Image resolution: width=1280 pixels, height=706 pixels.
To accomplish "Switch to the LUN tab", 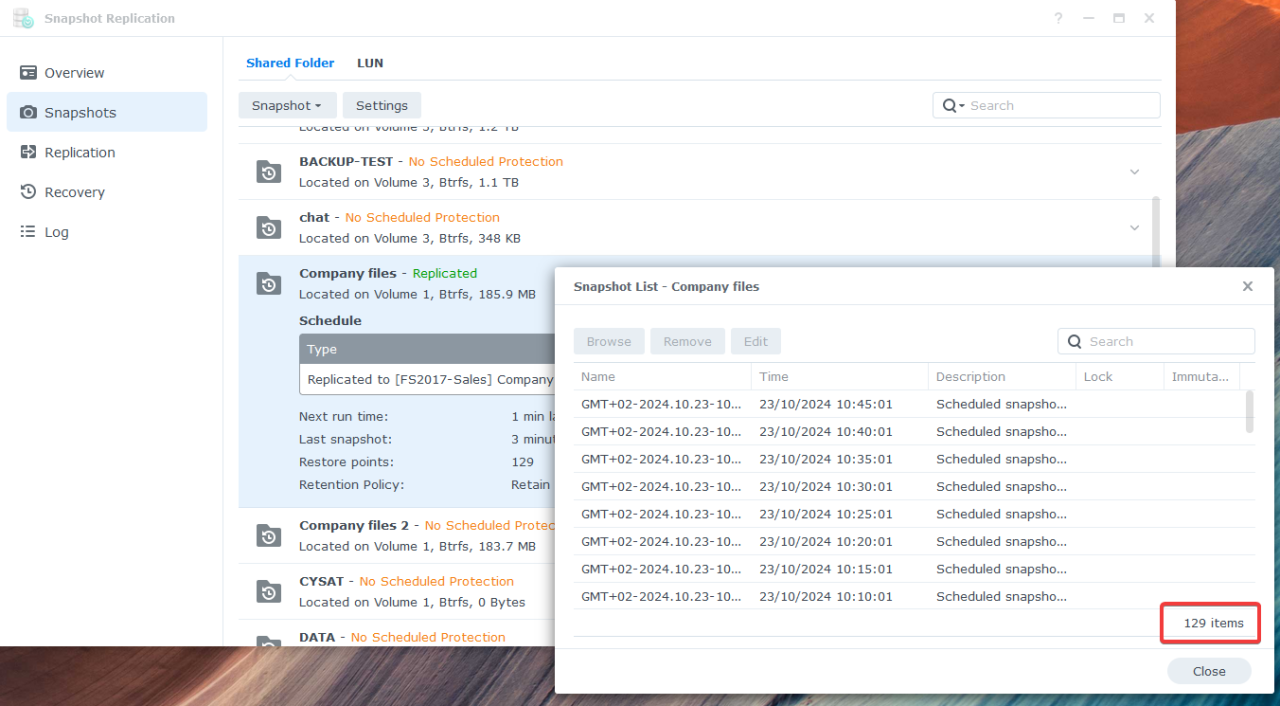I will 370,63.
